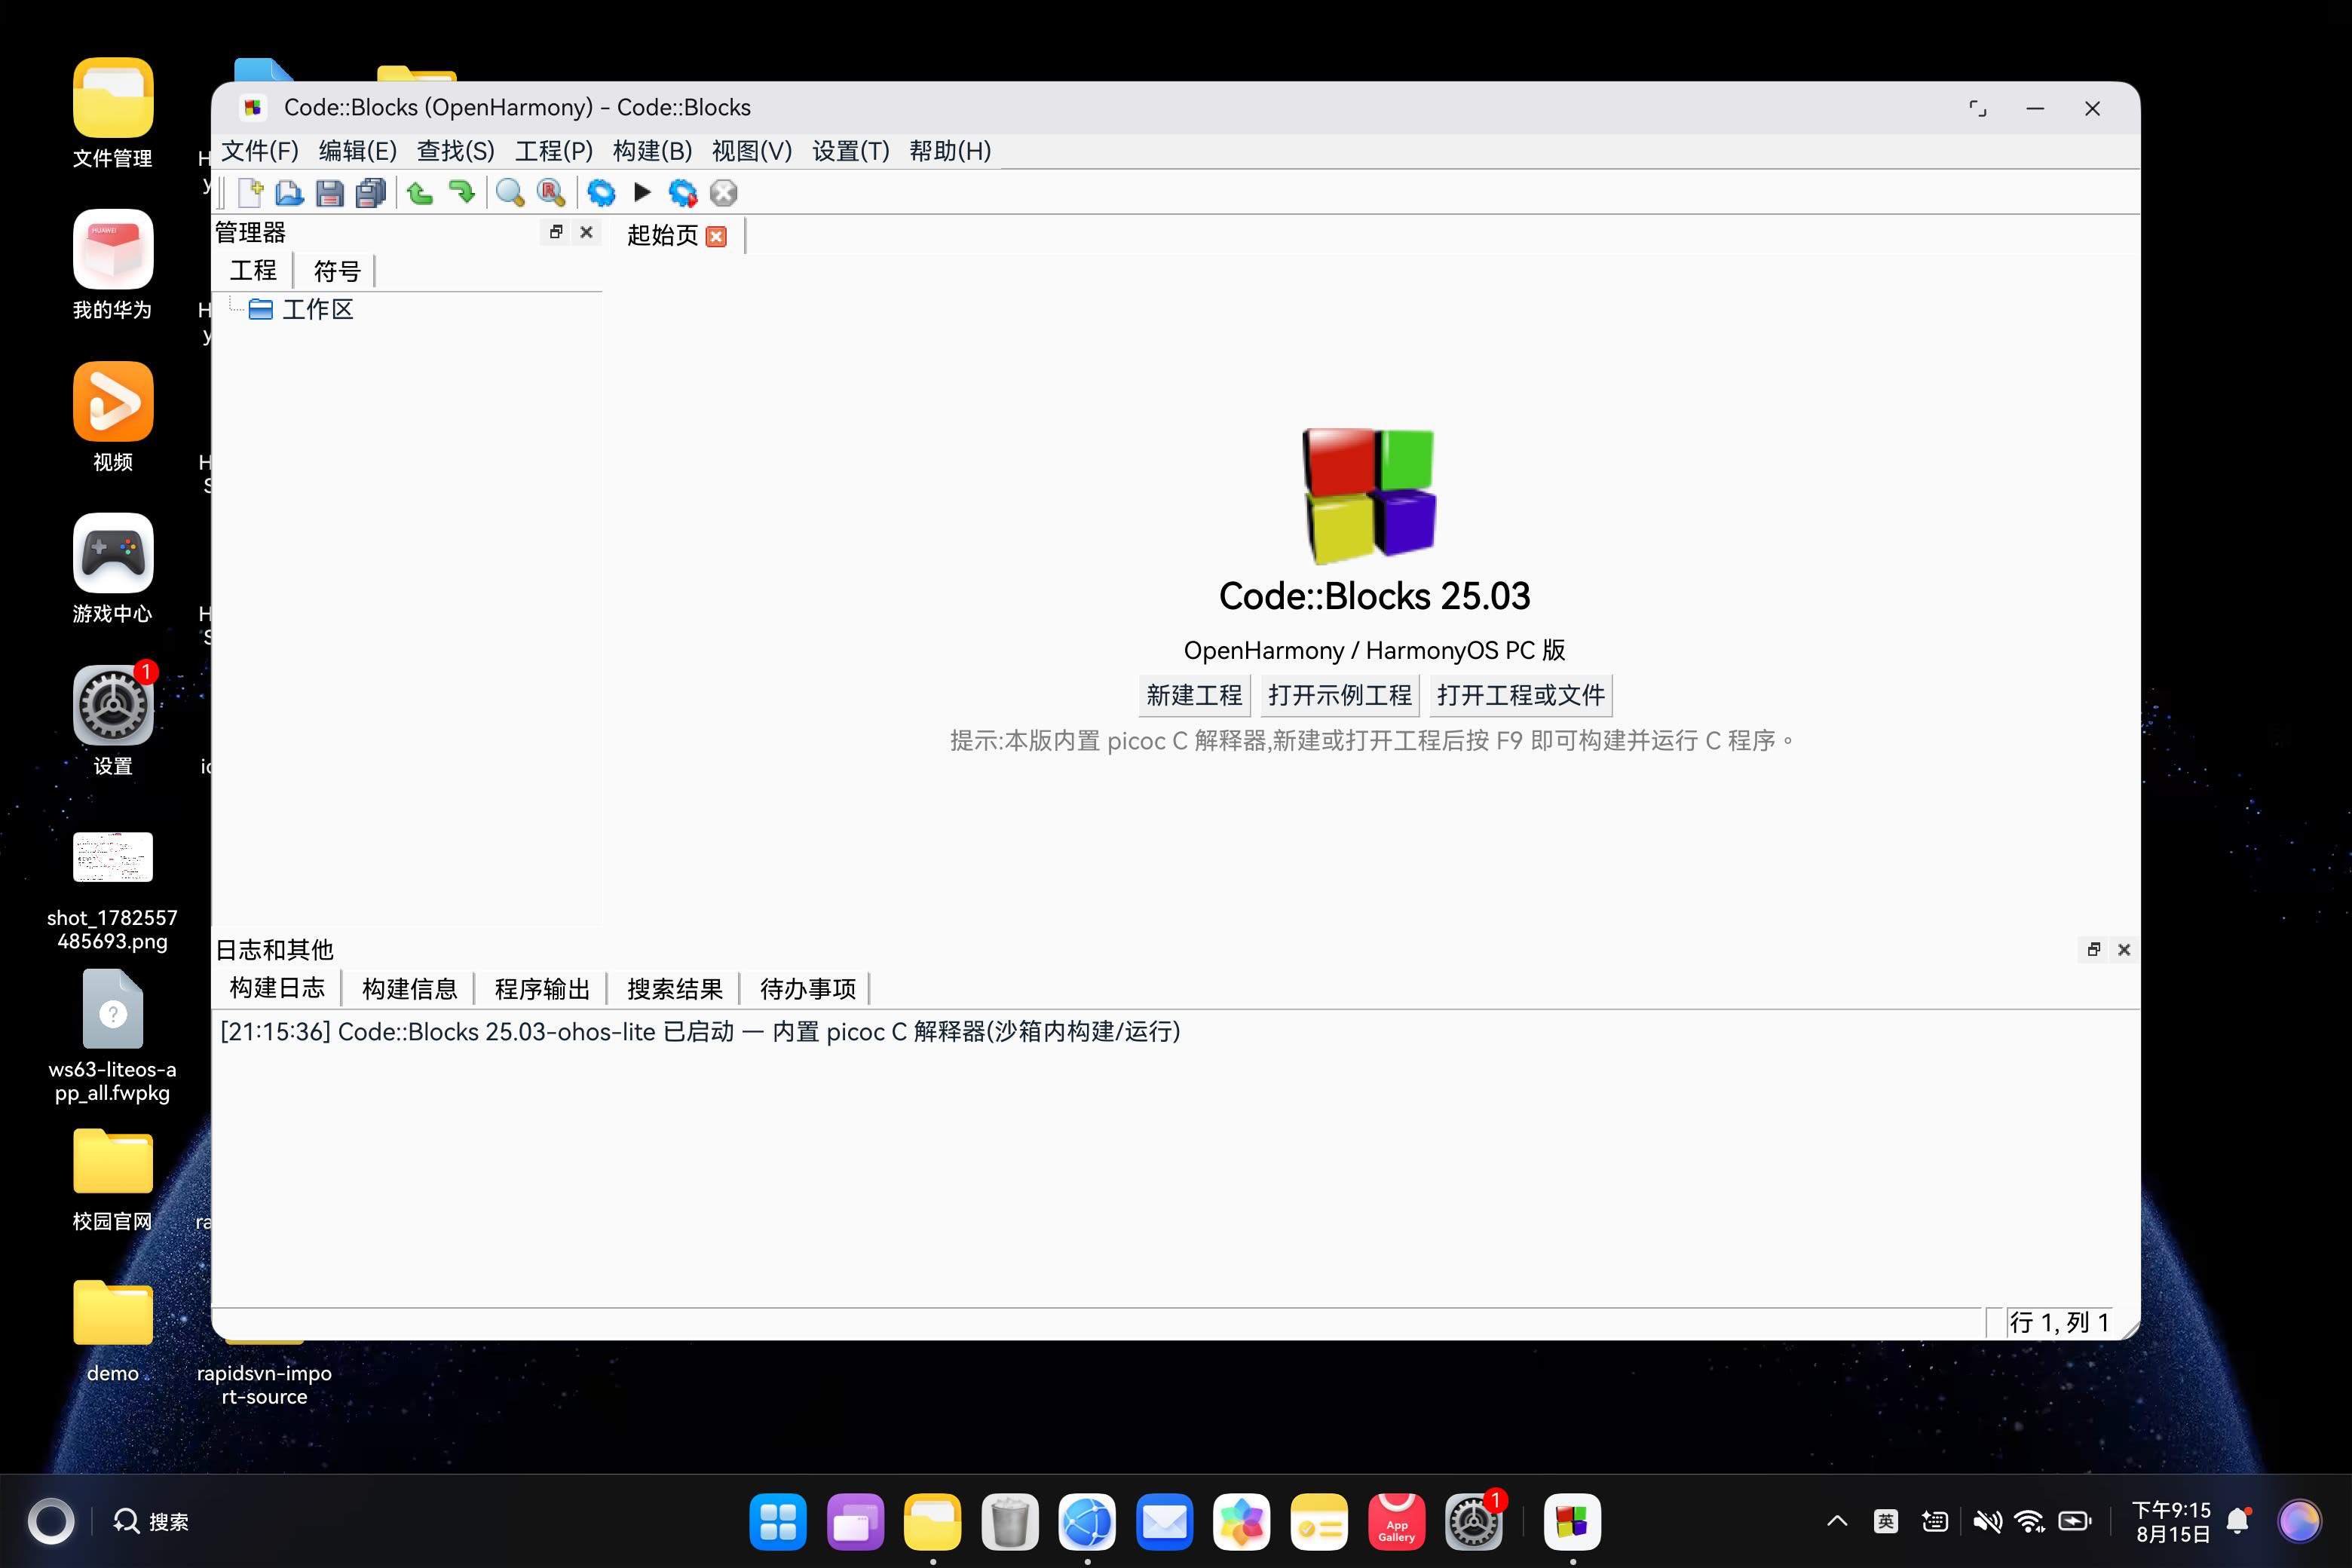Screen dimensions: 2352x1568
Task: Open the 编辑(E) menu
Action: pyautogui.click(x=358, y=151)
